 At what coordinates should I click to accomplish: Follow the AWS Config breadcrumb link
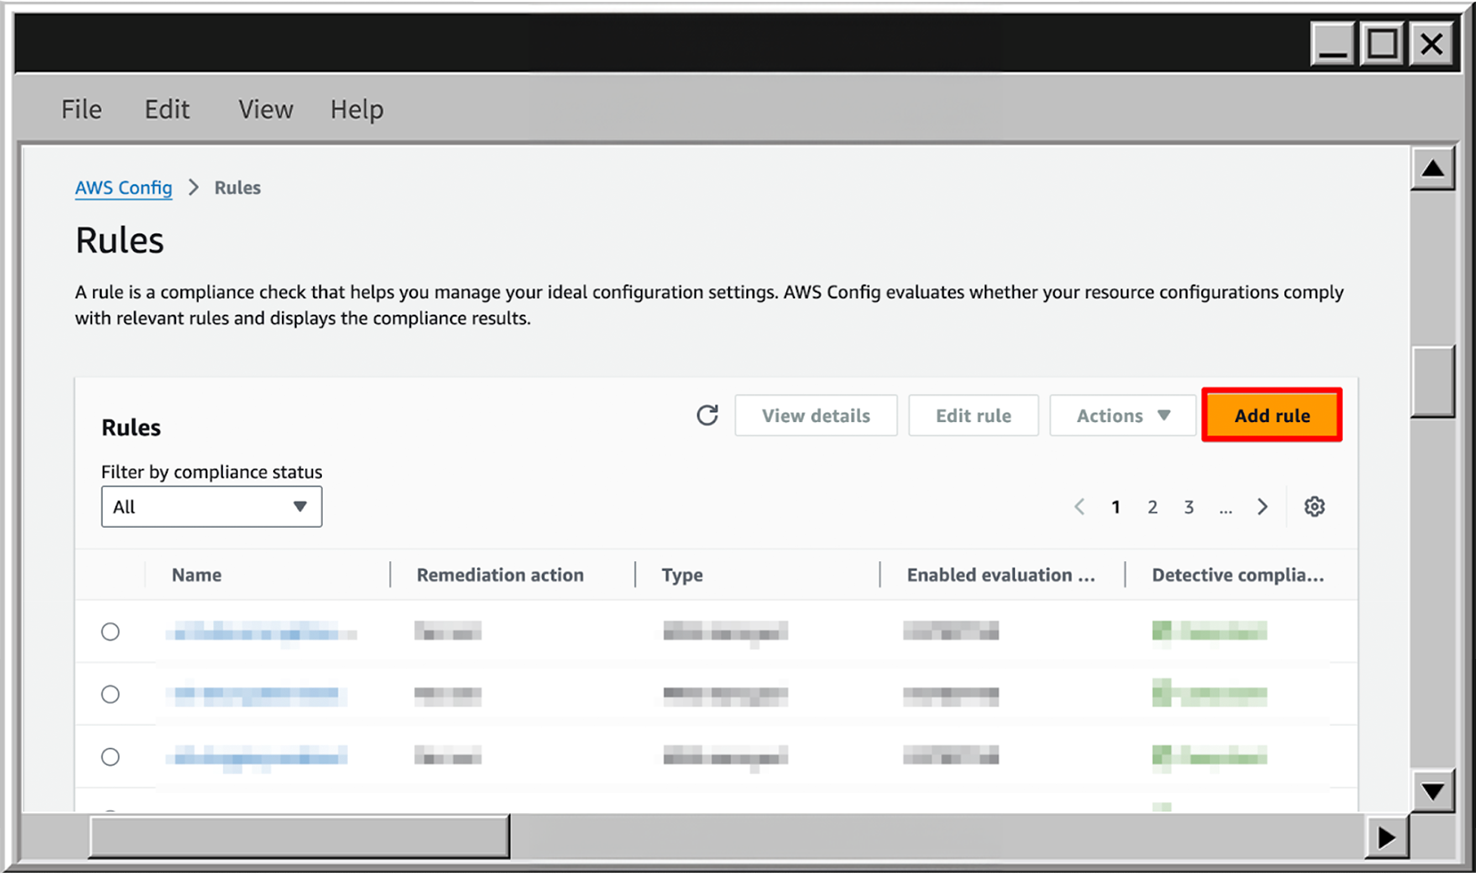123,188
